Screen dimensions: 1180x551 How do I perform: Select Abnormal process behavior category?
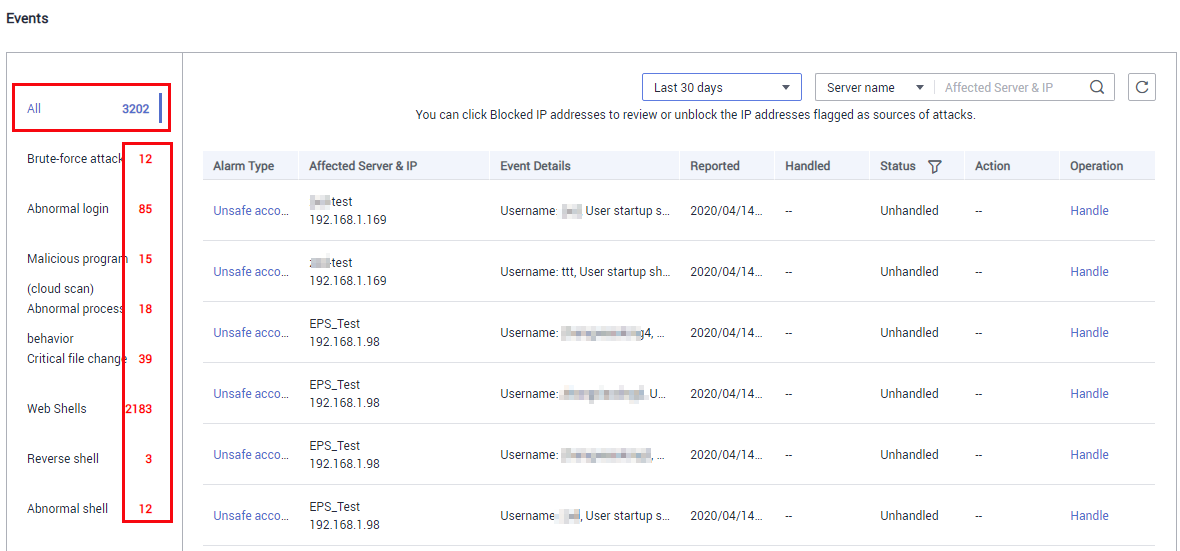pos(90,324)
